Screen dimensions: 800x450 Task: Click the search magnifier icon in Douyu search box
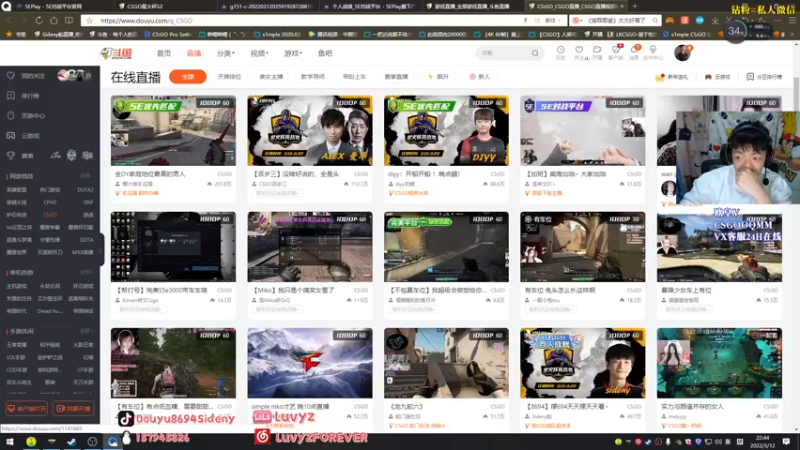click(x=535, y=53)
